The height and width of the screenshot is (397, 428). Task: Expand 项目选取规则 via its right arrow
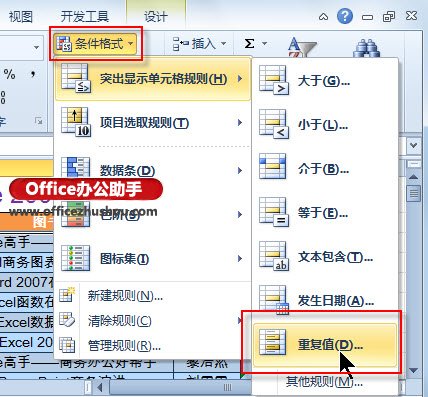pos(240,123)
